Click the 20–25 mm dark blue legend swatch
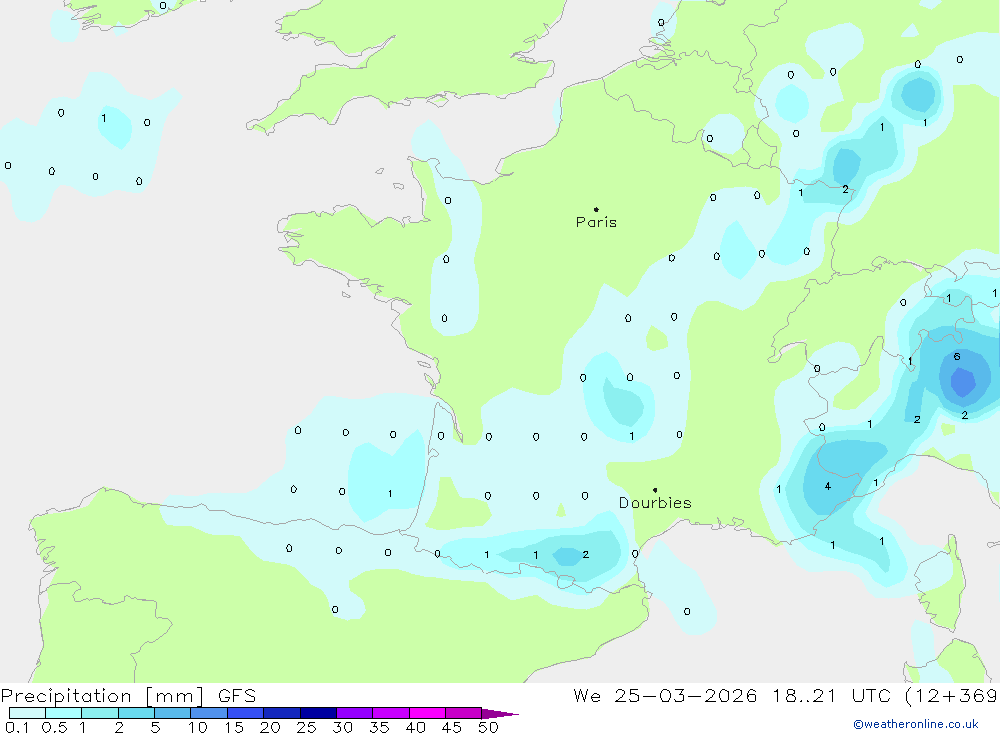The height and width of the screenshot is (733, 1000). tap(282, 713)
